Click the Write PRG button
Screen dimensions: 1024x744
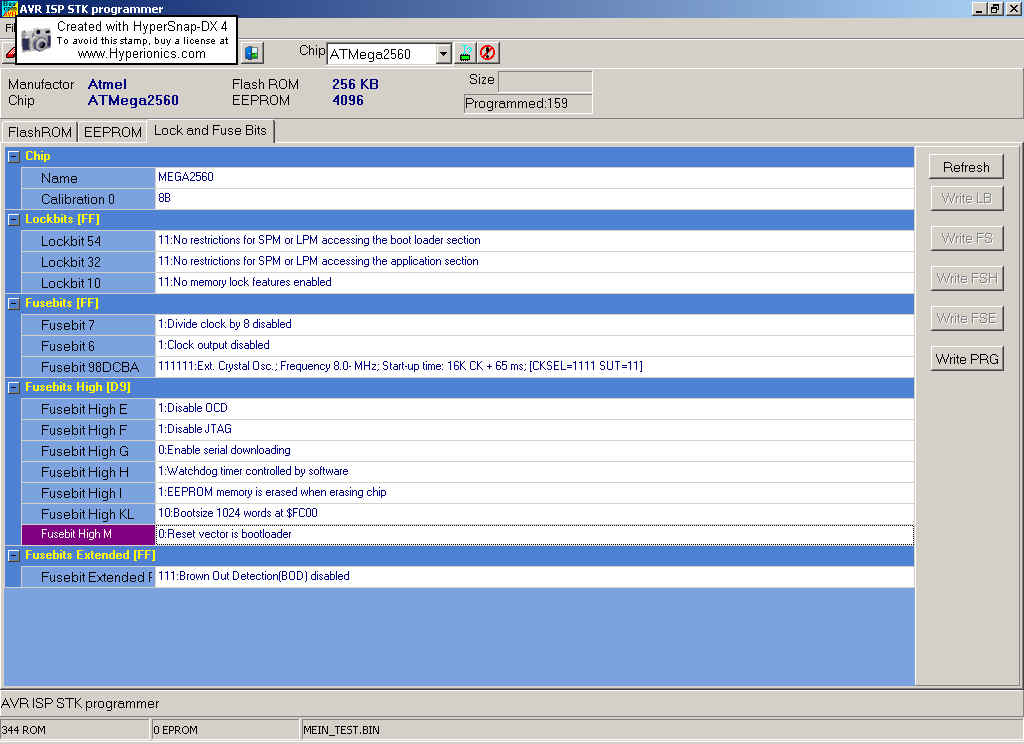[x=966, y=359]
